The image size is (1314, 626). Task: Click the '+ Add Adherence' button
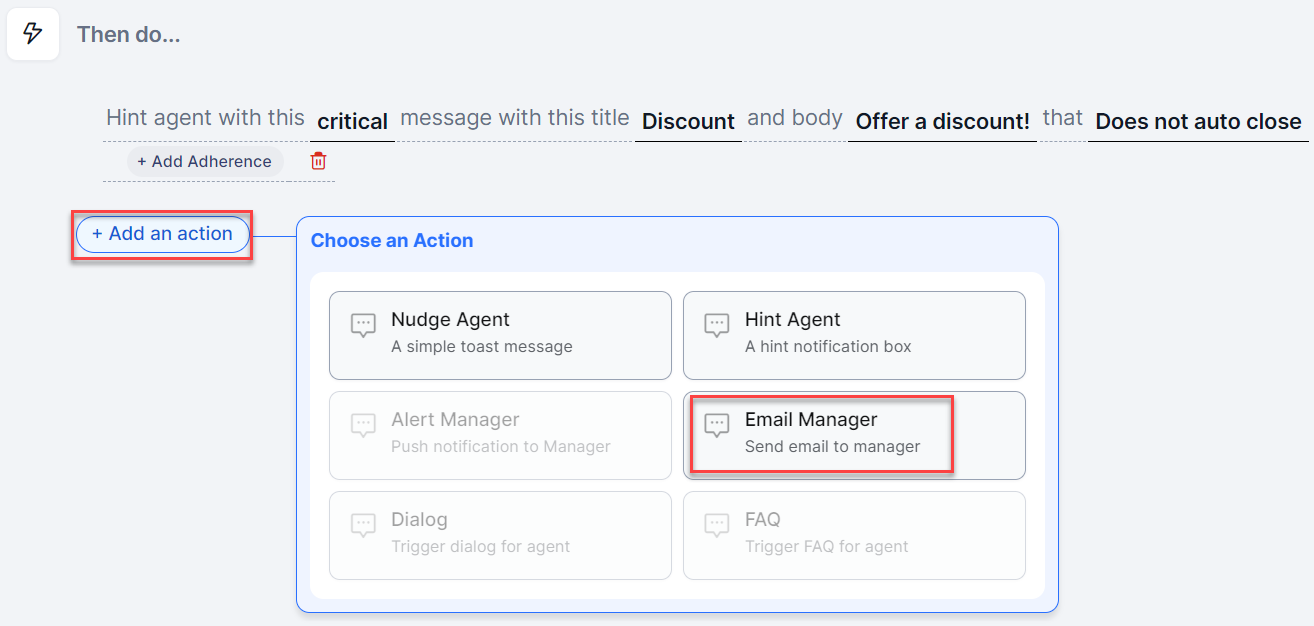point(204,161)
